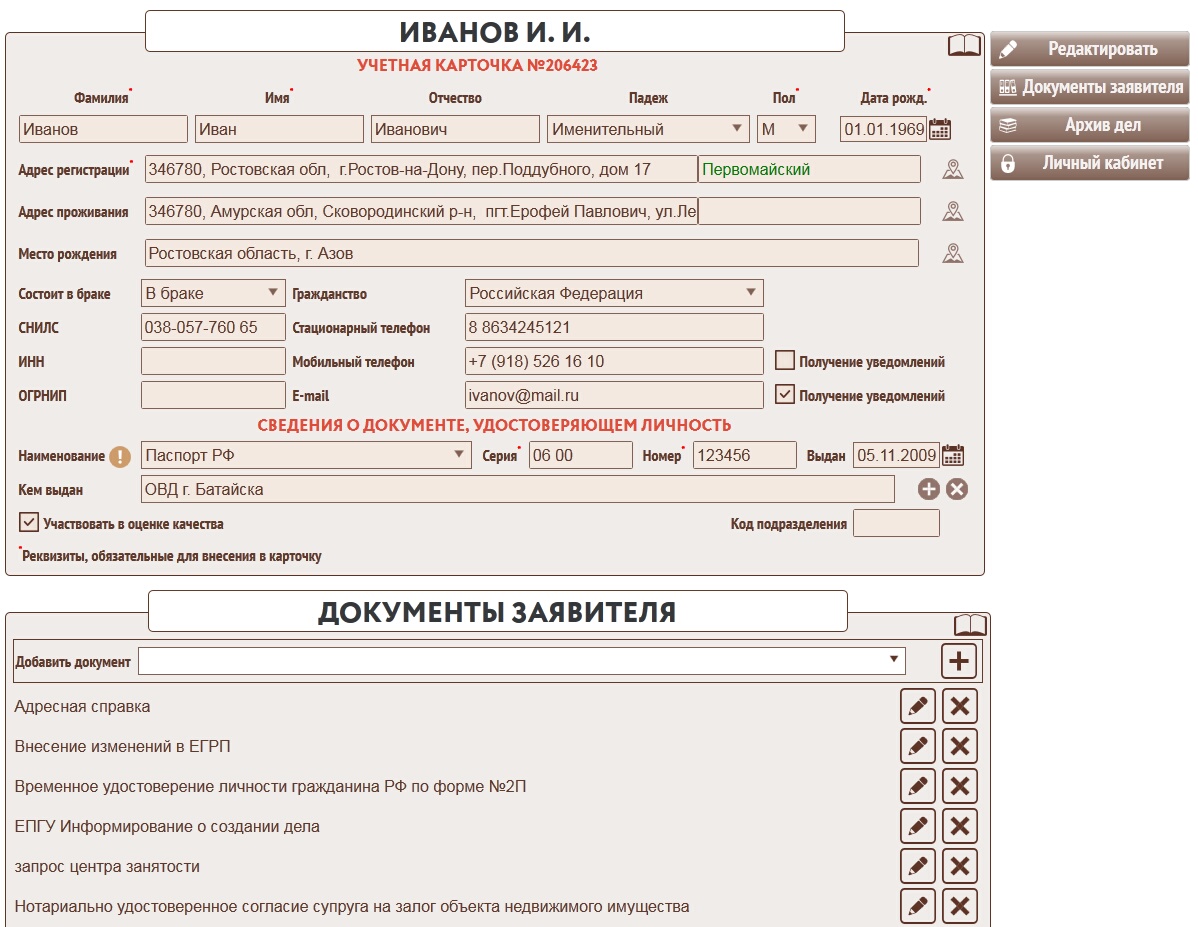
Task: Open the passport issue date calendar
Action: pos(953,456)
